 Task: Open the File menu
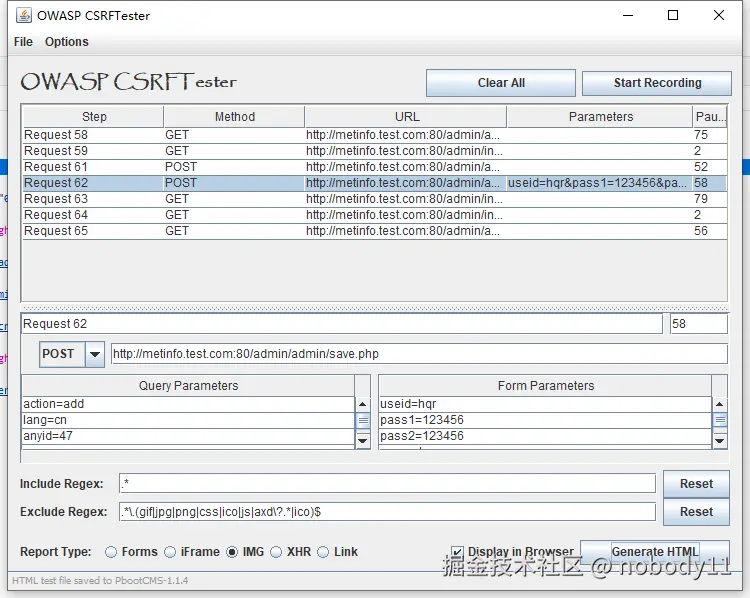(23, 42)
